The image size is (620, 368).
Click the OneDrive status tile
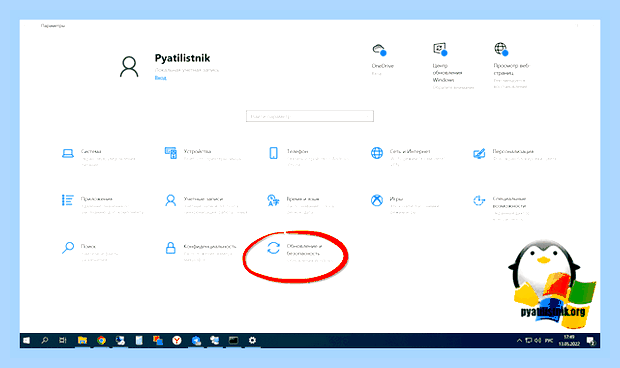[x=382, y=59]
